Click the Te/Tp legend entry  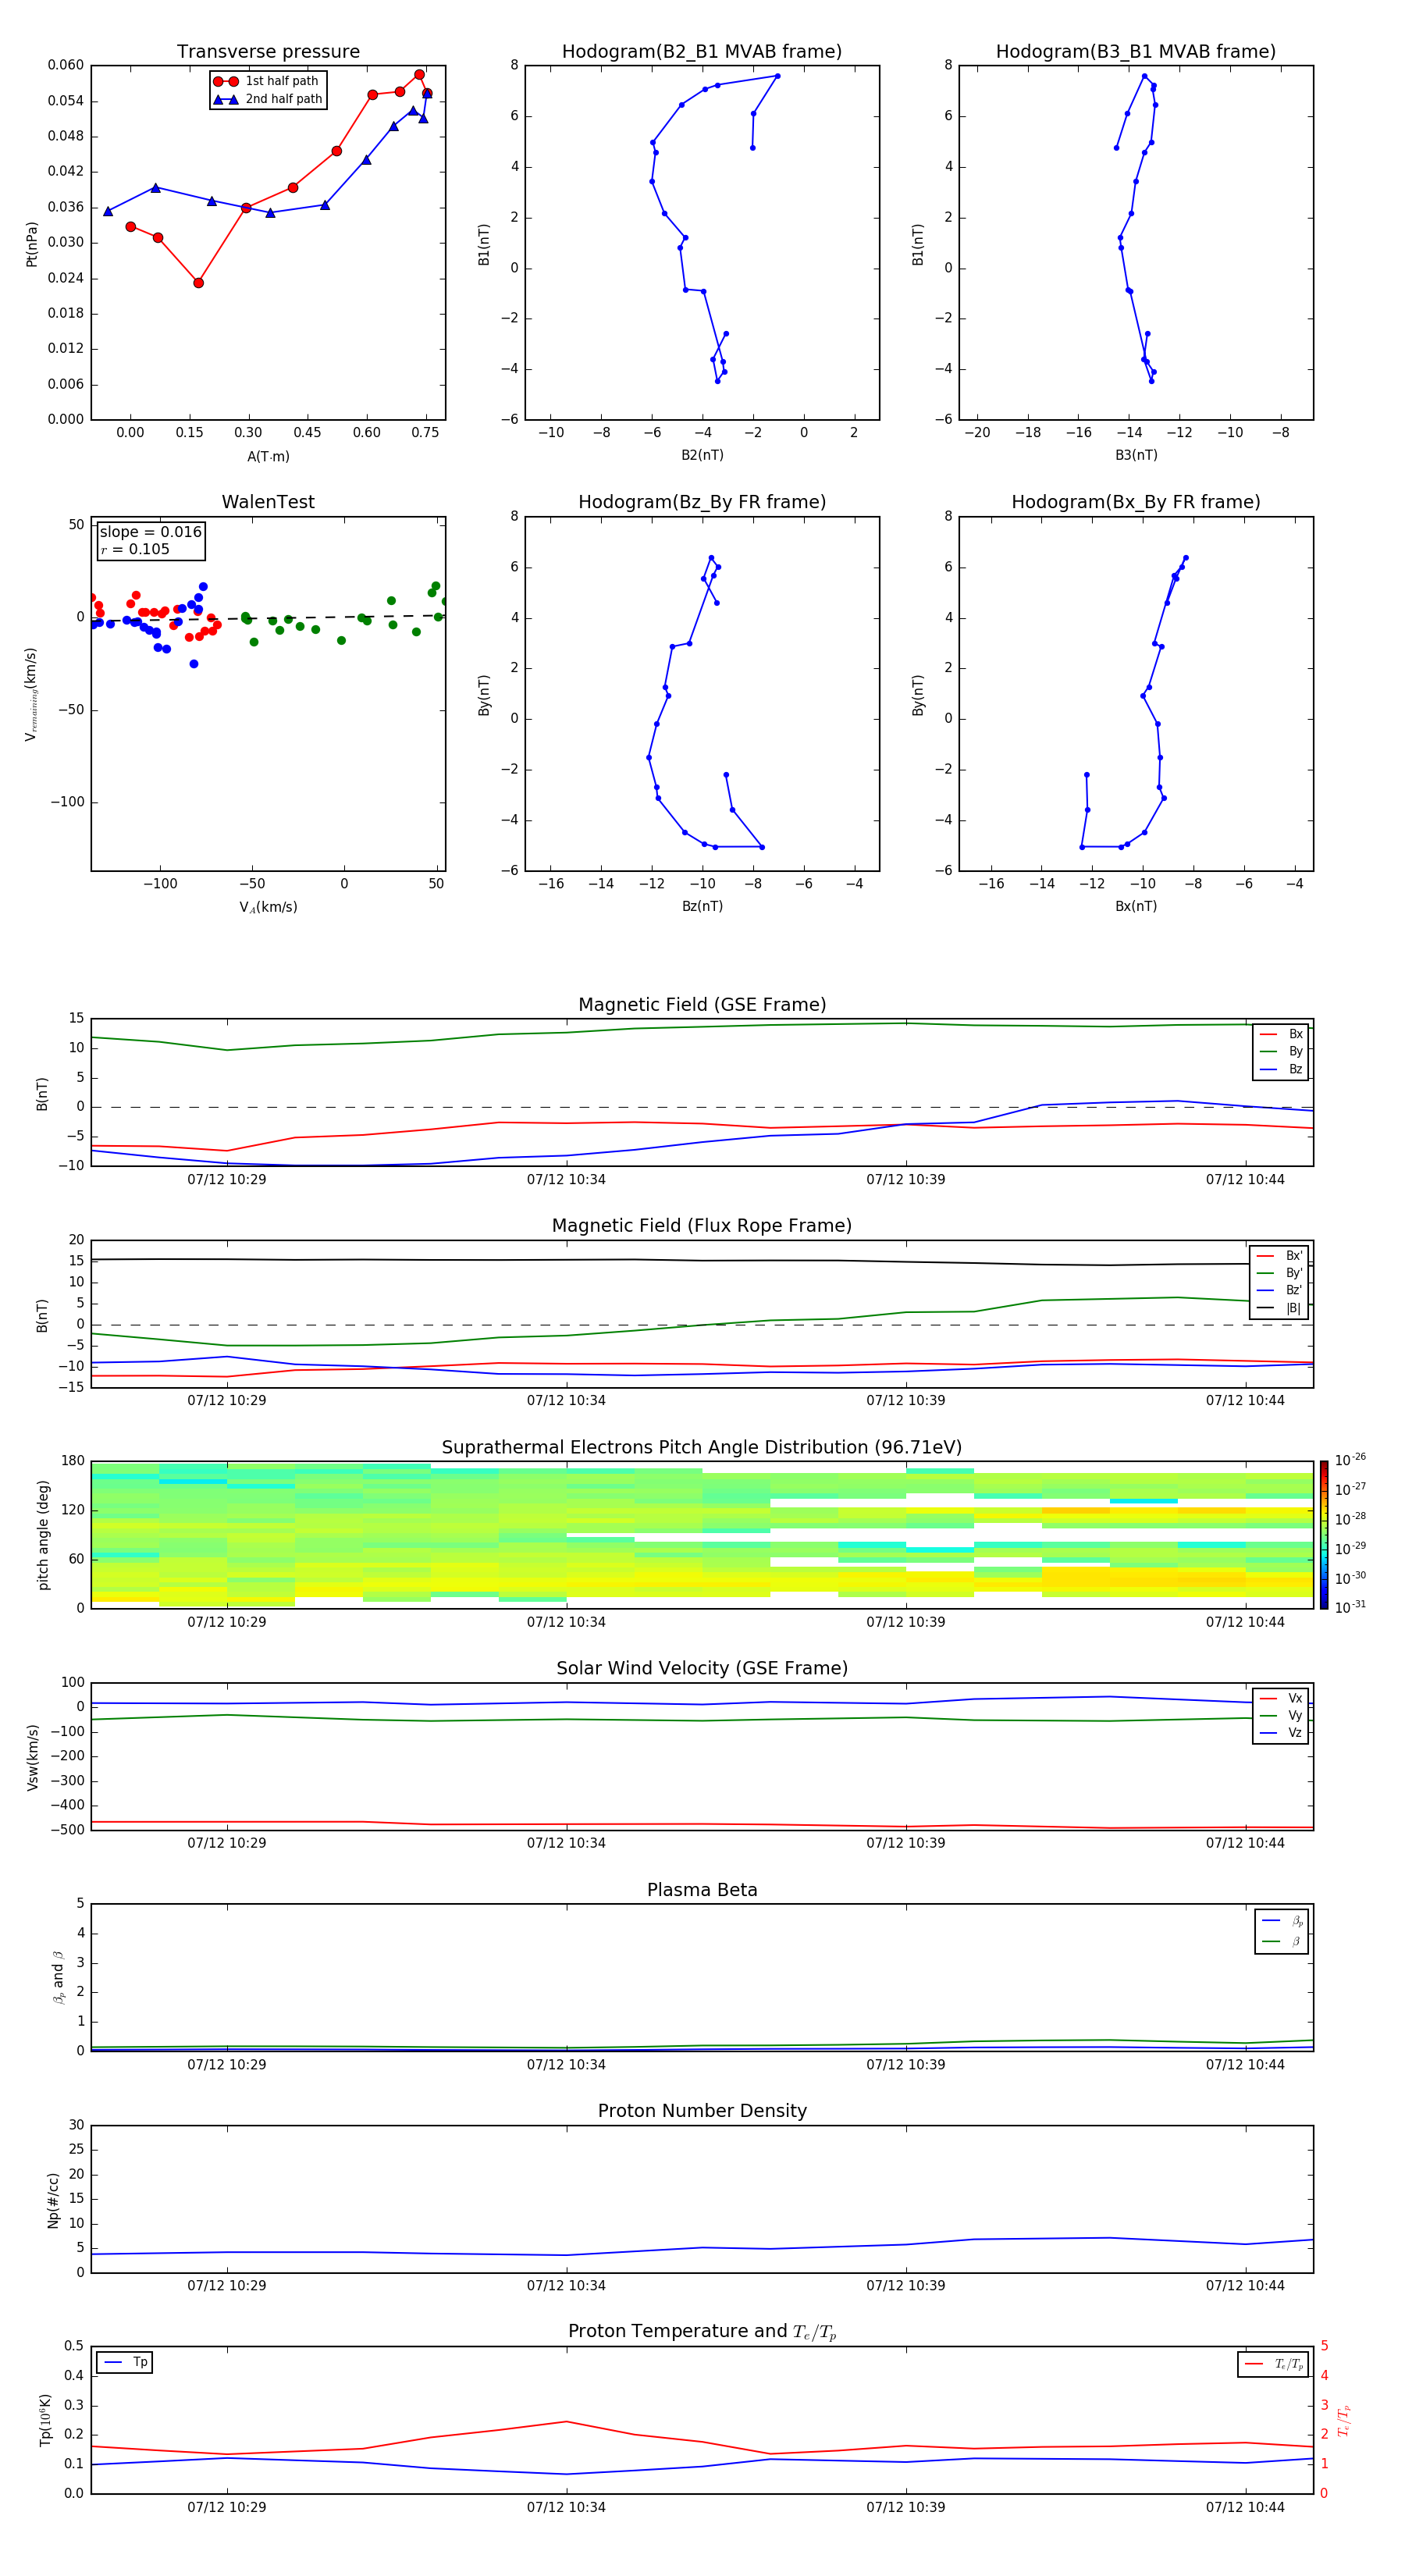point(1273,2364)
